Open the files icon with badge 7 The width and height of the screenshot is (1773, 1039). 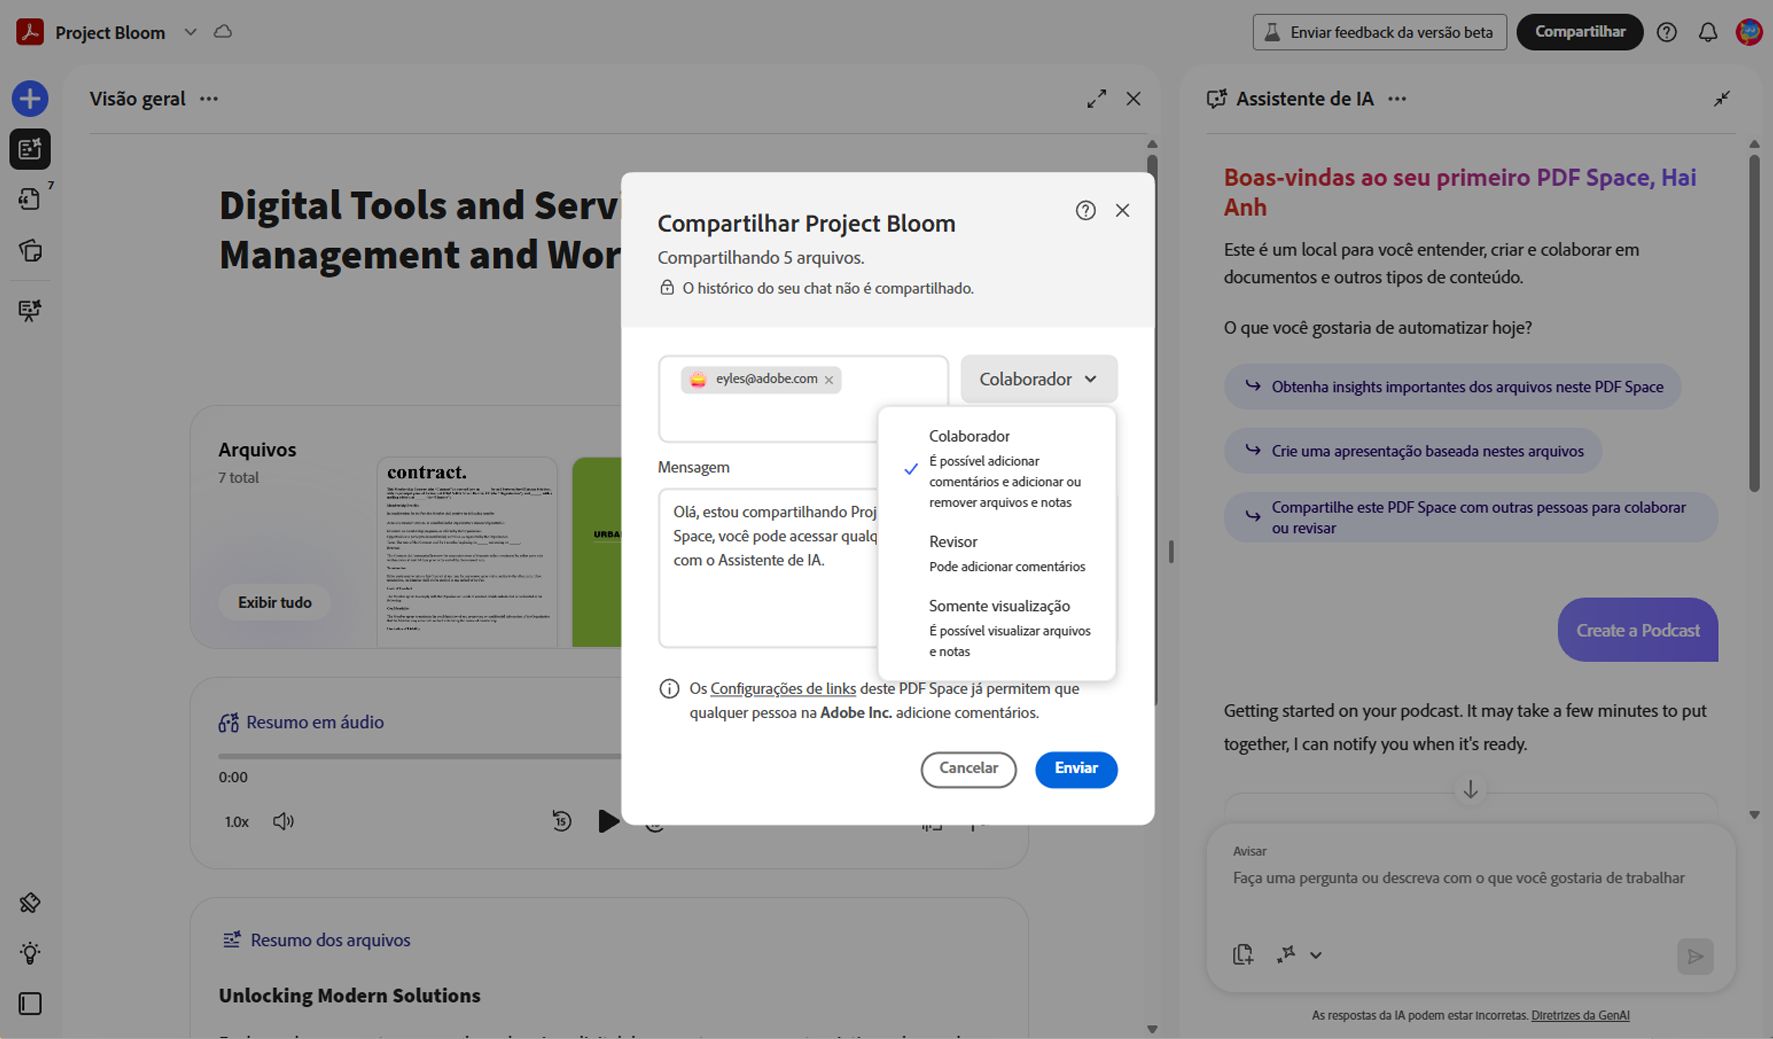[30, 199]
